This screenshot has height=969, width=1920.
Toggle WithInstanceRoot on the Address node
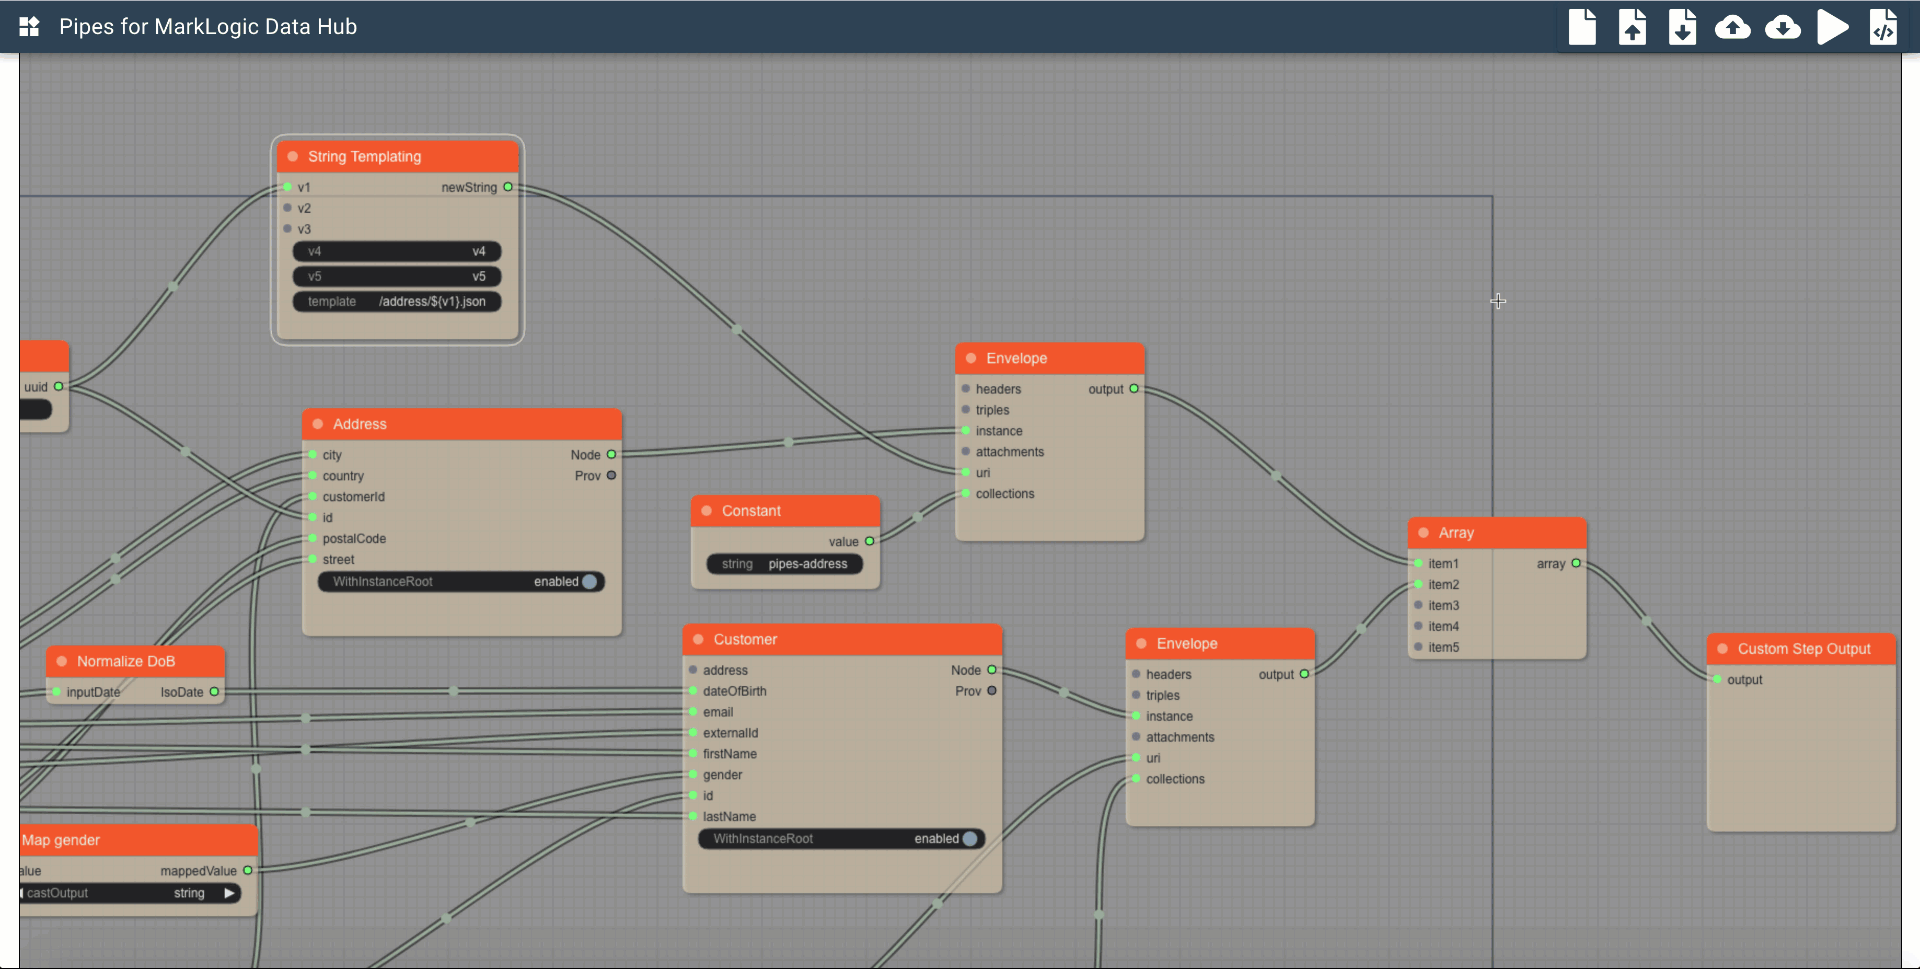[589, 582]
